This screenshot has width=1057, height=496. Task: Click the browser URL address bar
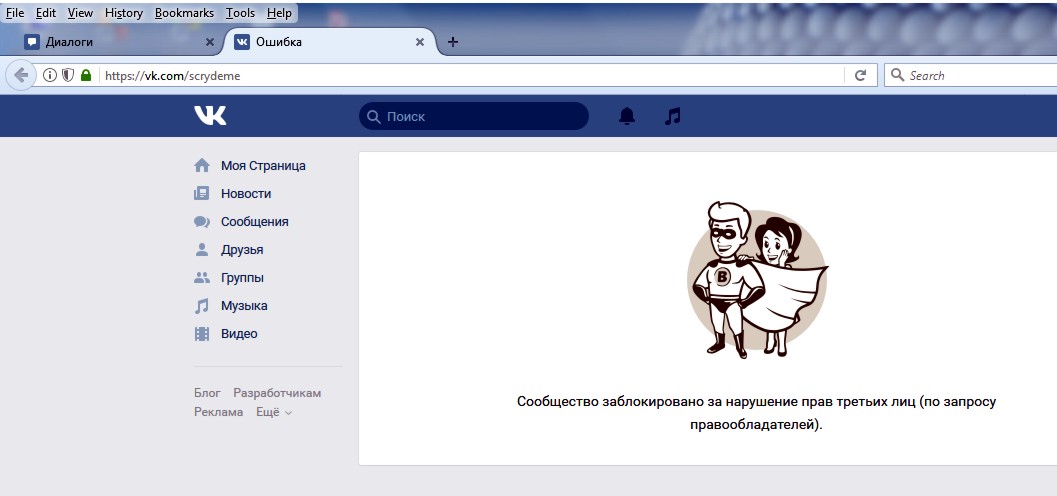470,75
